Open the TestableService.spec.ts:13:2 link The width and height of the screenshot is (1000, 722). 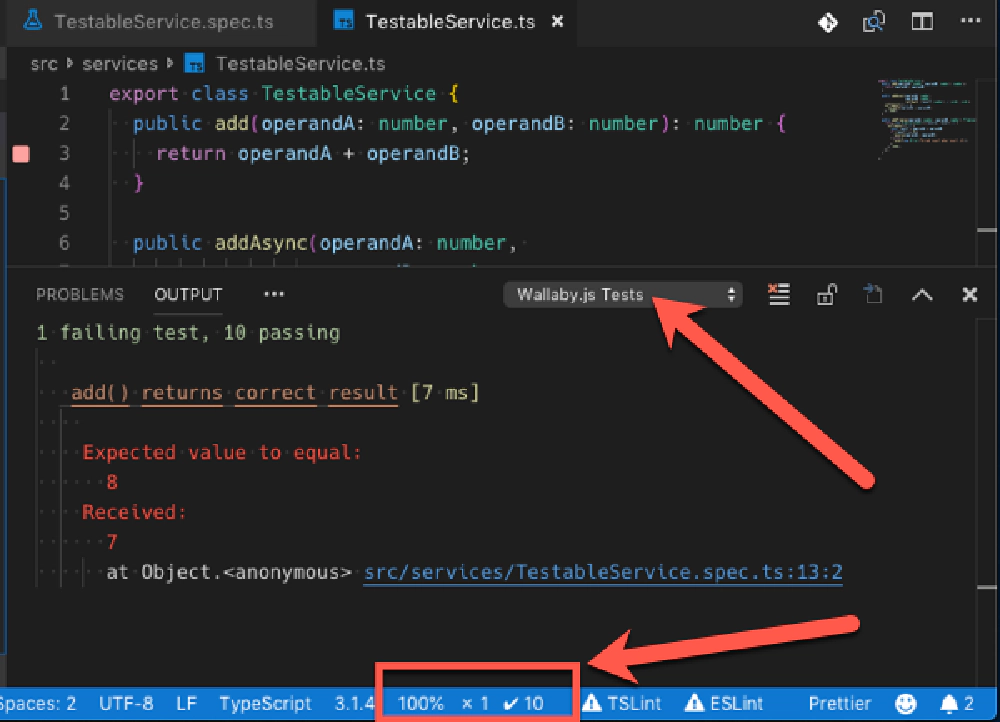point(603,572)
